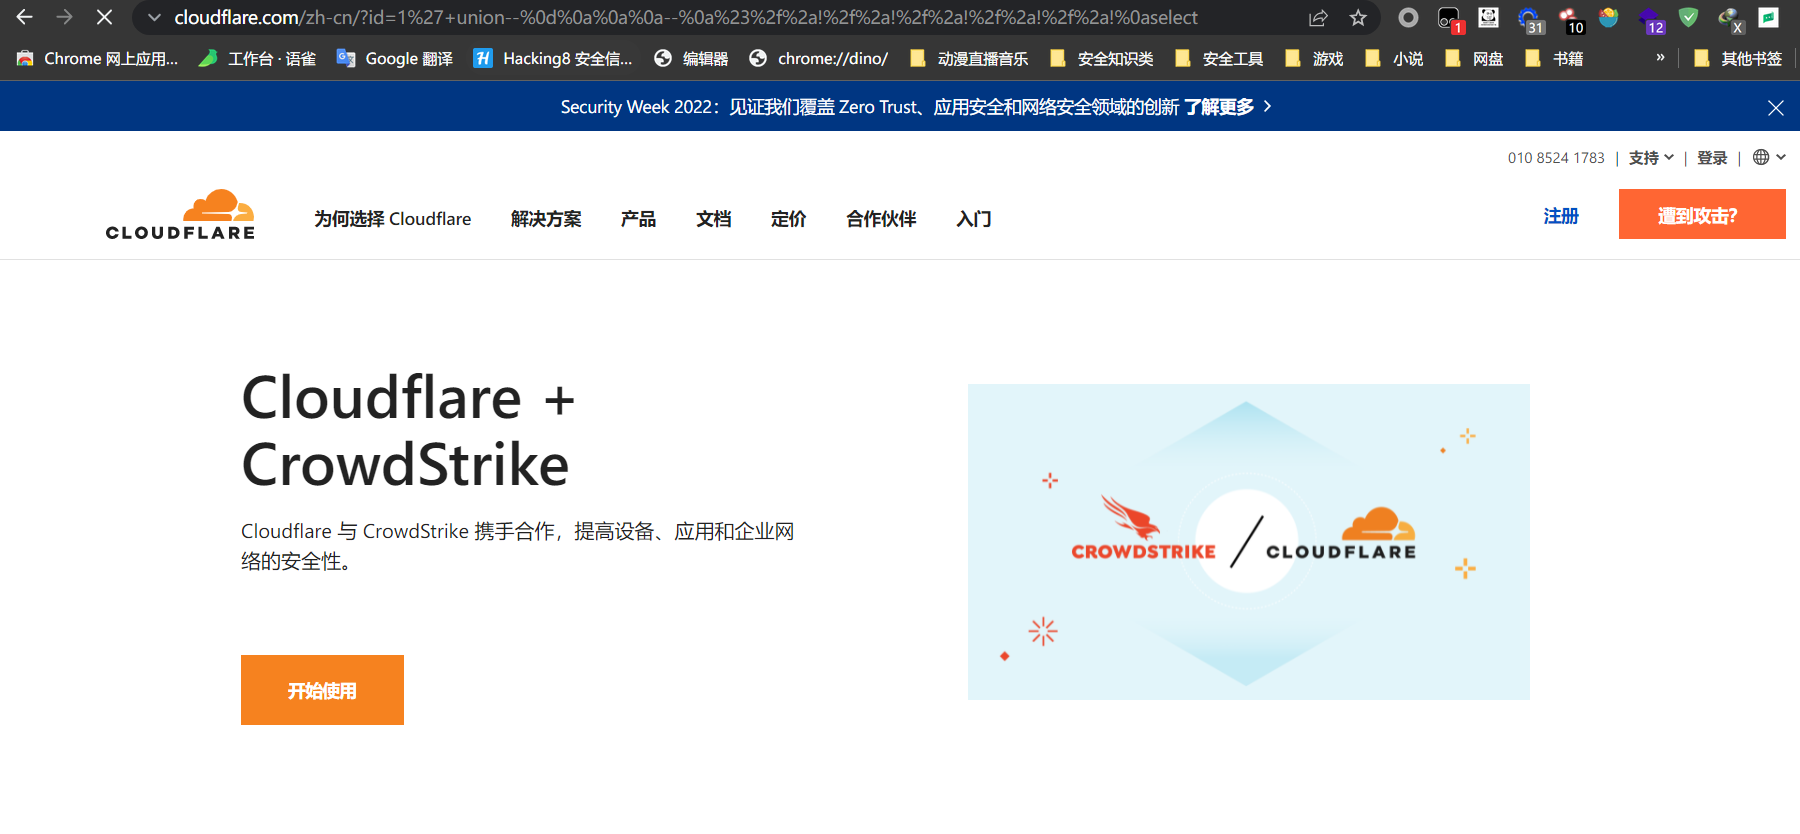The image size is (1800, 834).
Task: Open Chrome 网上应用 bookmark
Action: point(97,59)
